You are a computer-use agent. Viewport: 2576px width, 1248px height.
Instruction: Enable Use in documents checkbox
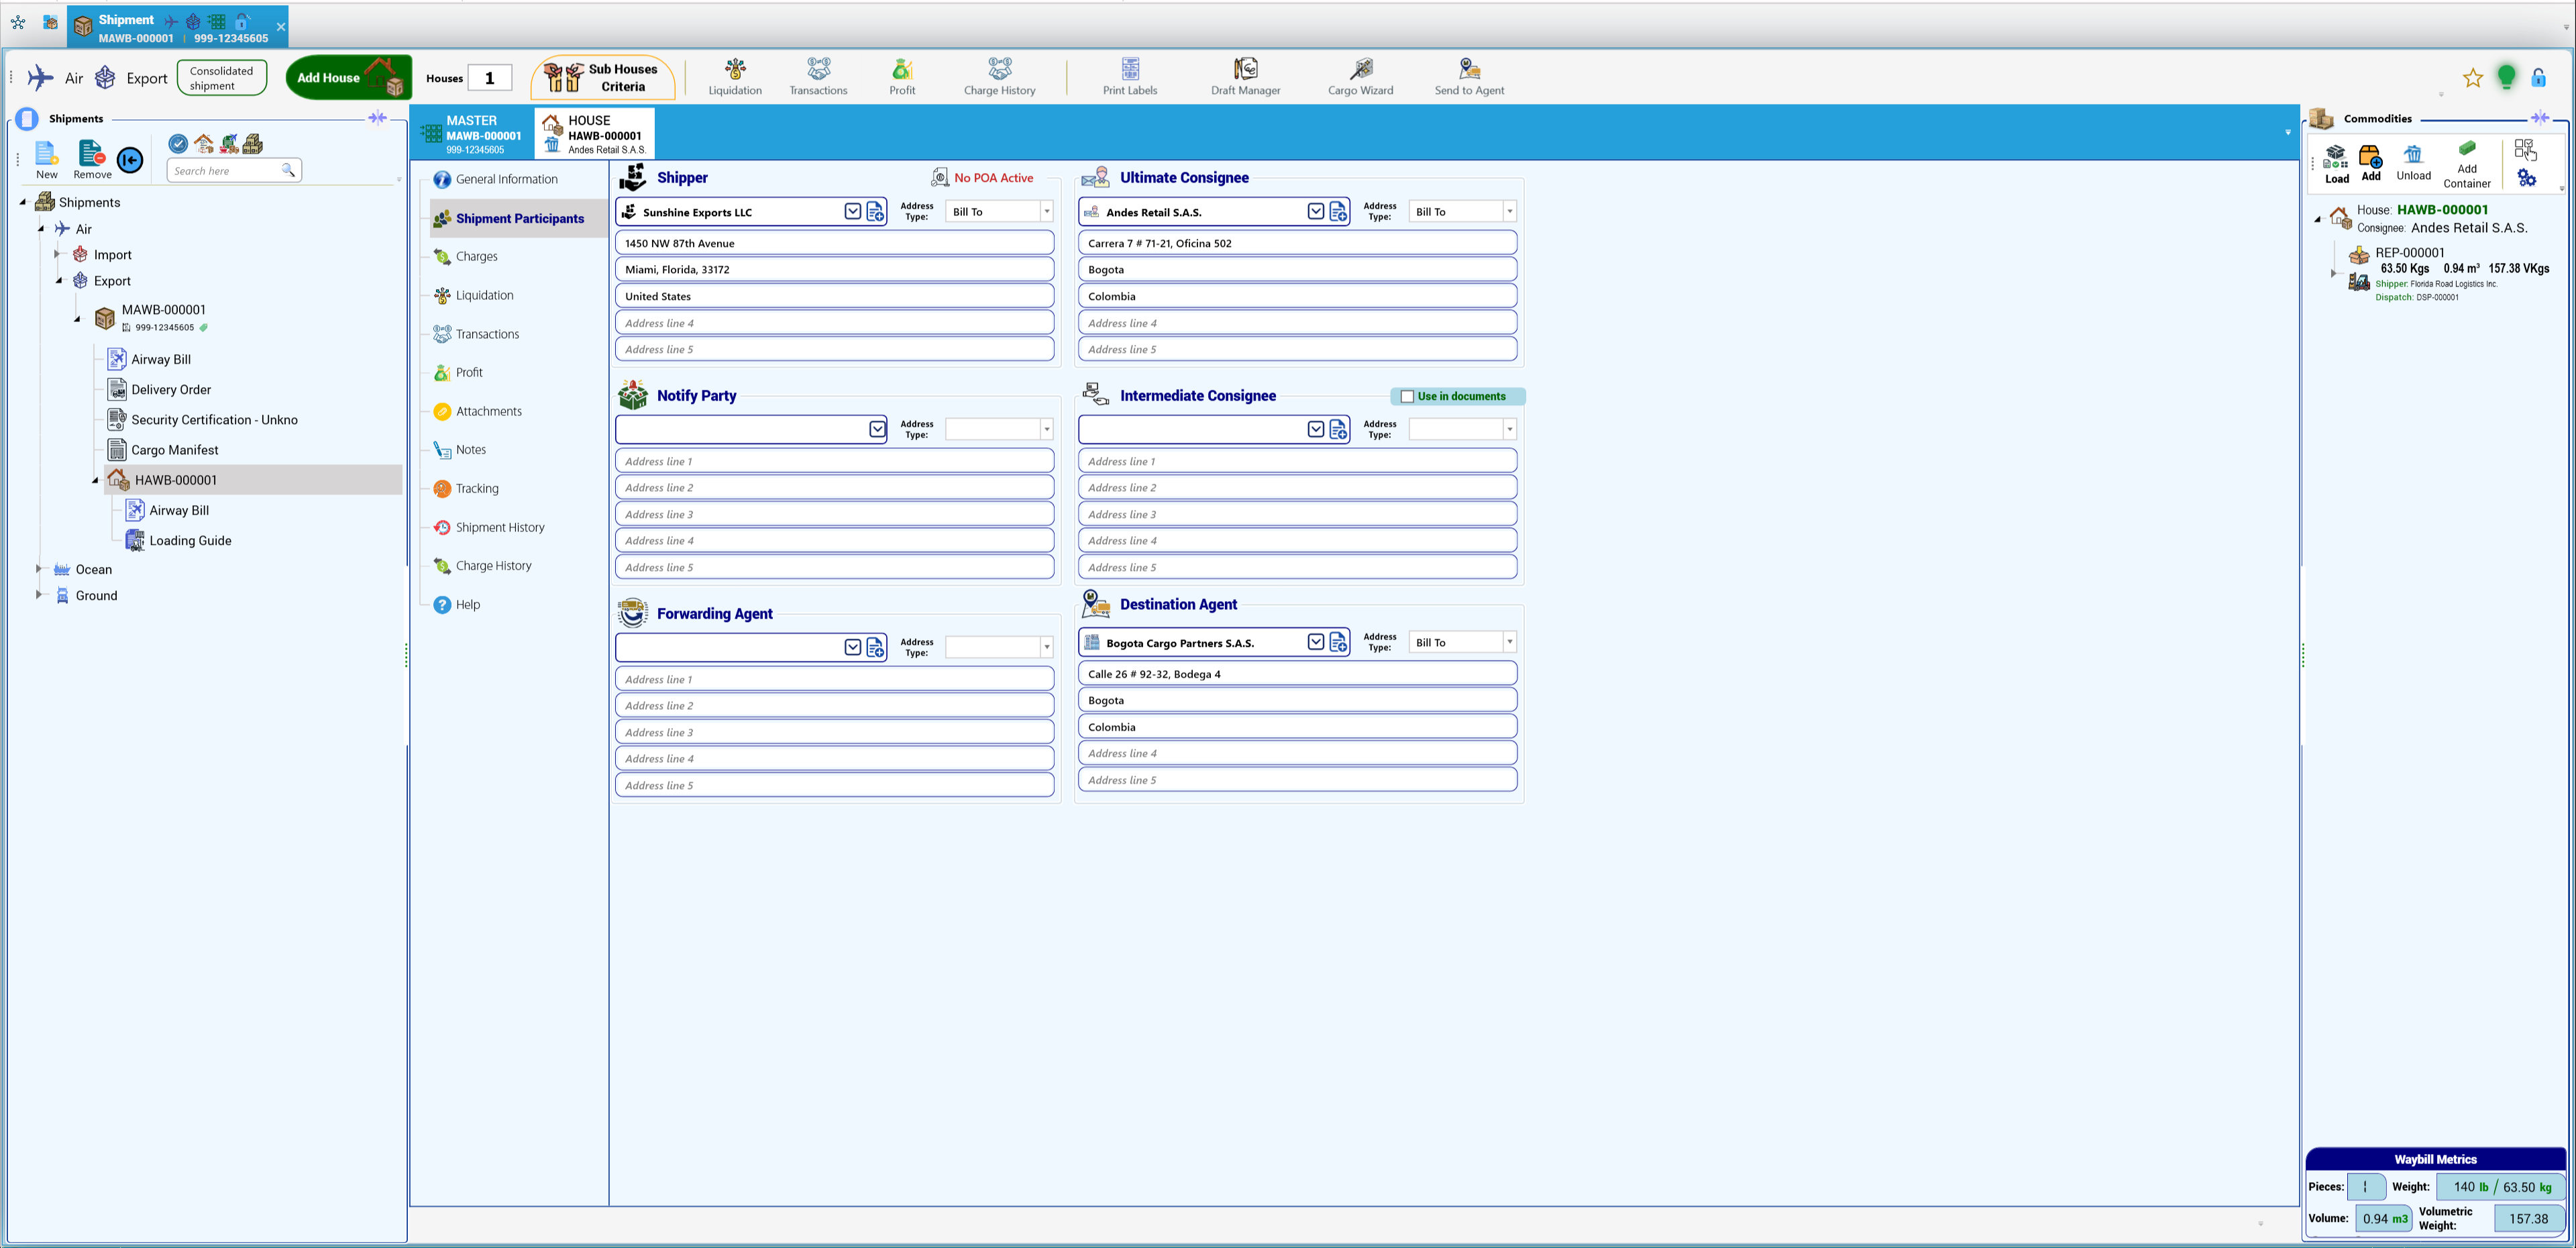(x=1407, y=397)
